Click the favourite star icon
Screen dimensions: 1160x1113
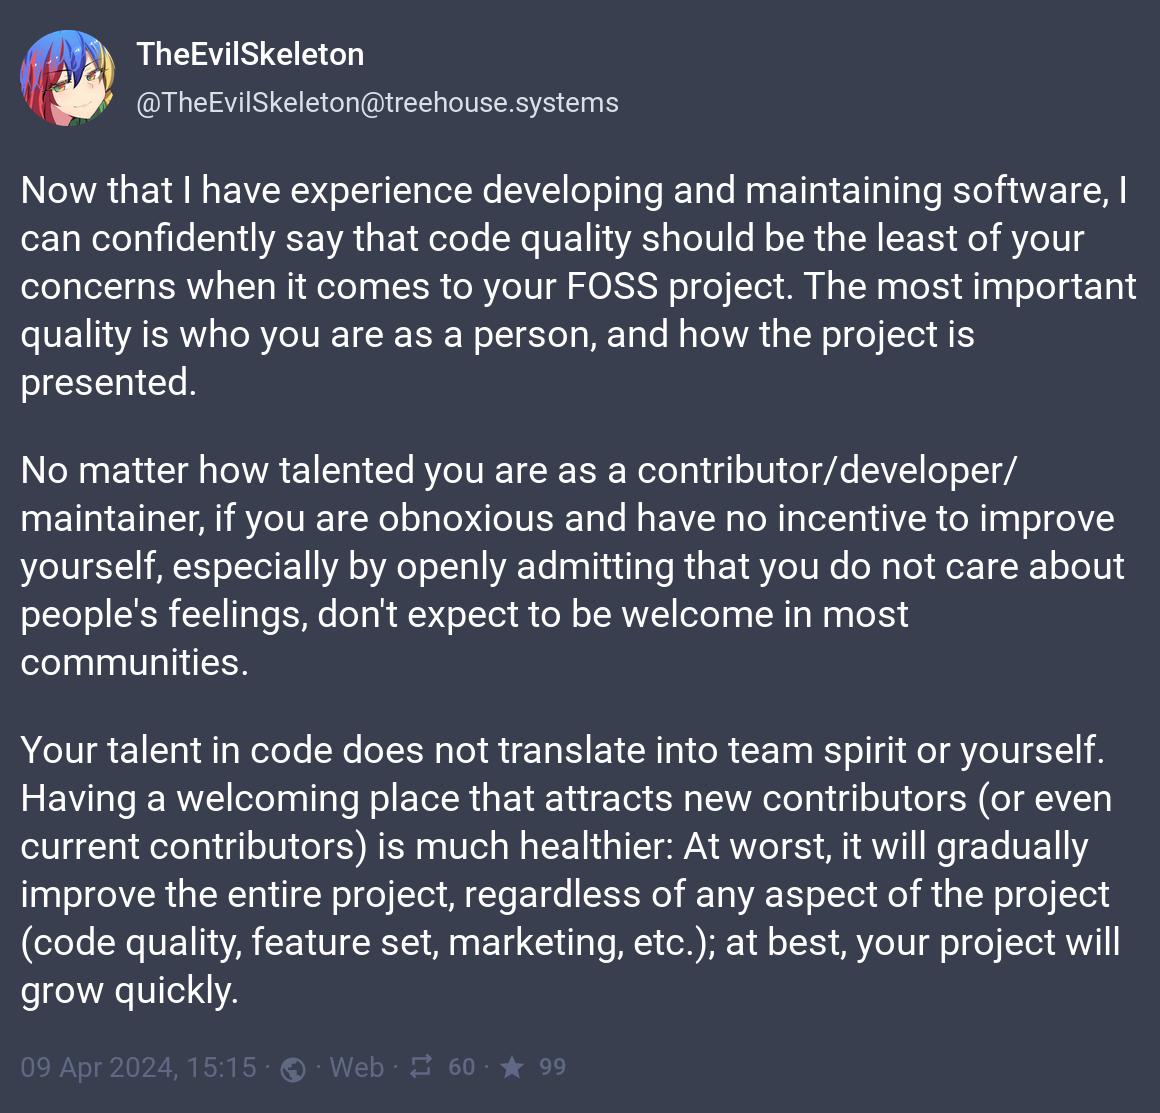[x=512, y=1068]
